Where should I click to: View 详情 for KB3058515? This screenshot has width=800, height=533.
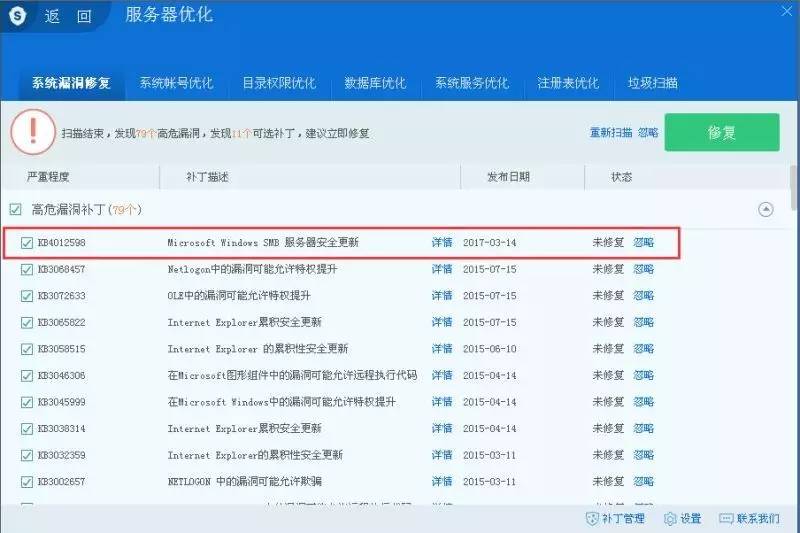[442, 348]
